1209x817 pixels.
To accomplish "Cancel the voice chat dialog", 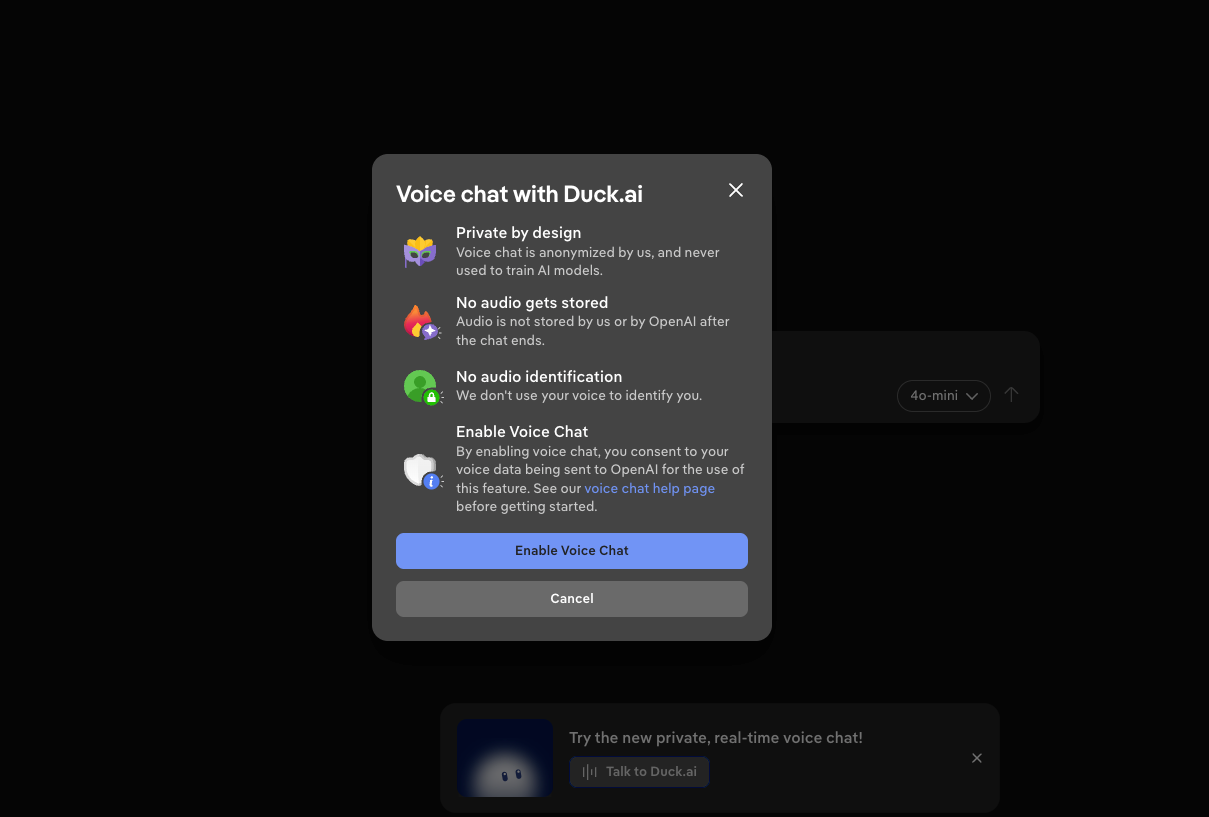I will (571, 598).
